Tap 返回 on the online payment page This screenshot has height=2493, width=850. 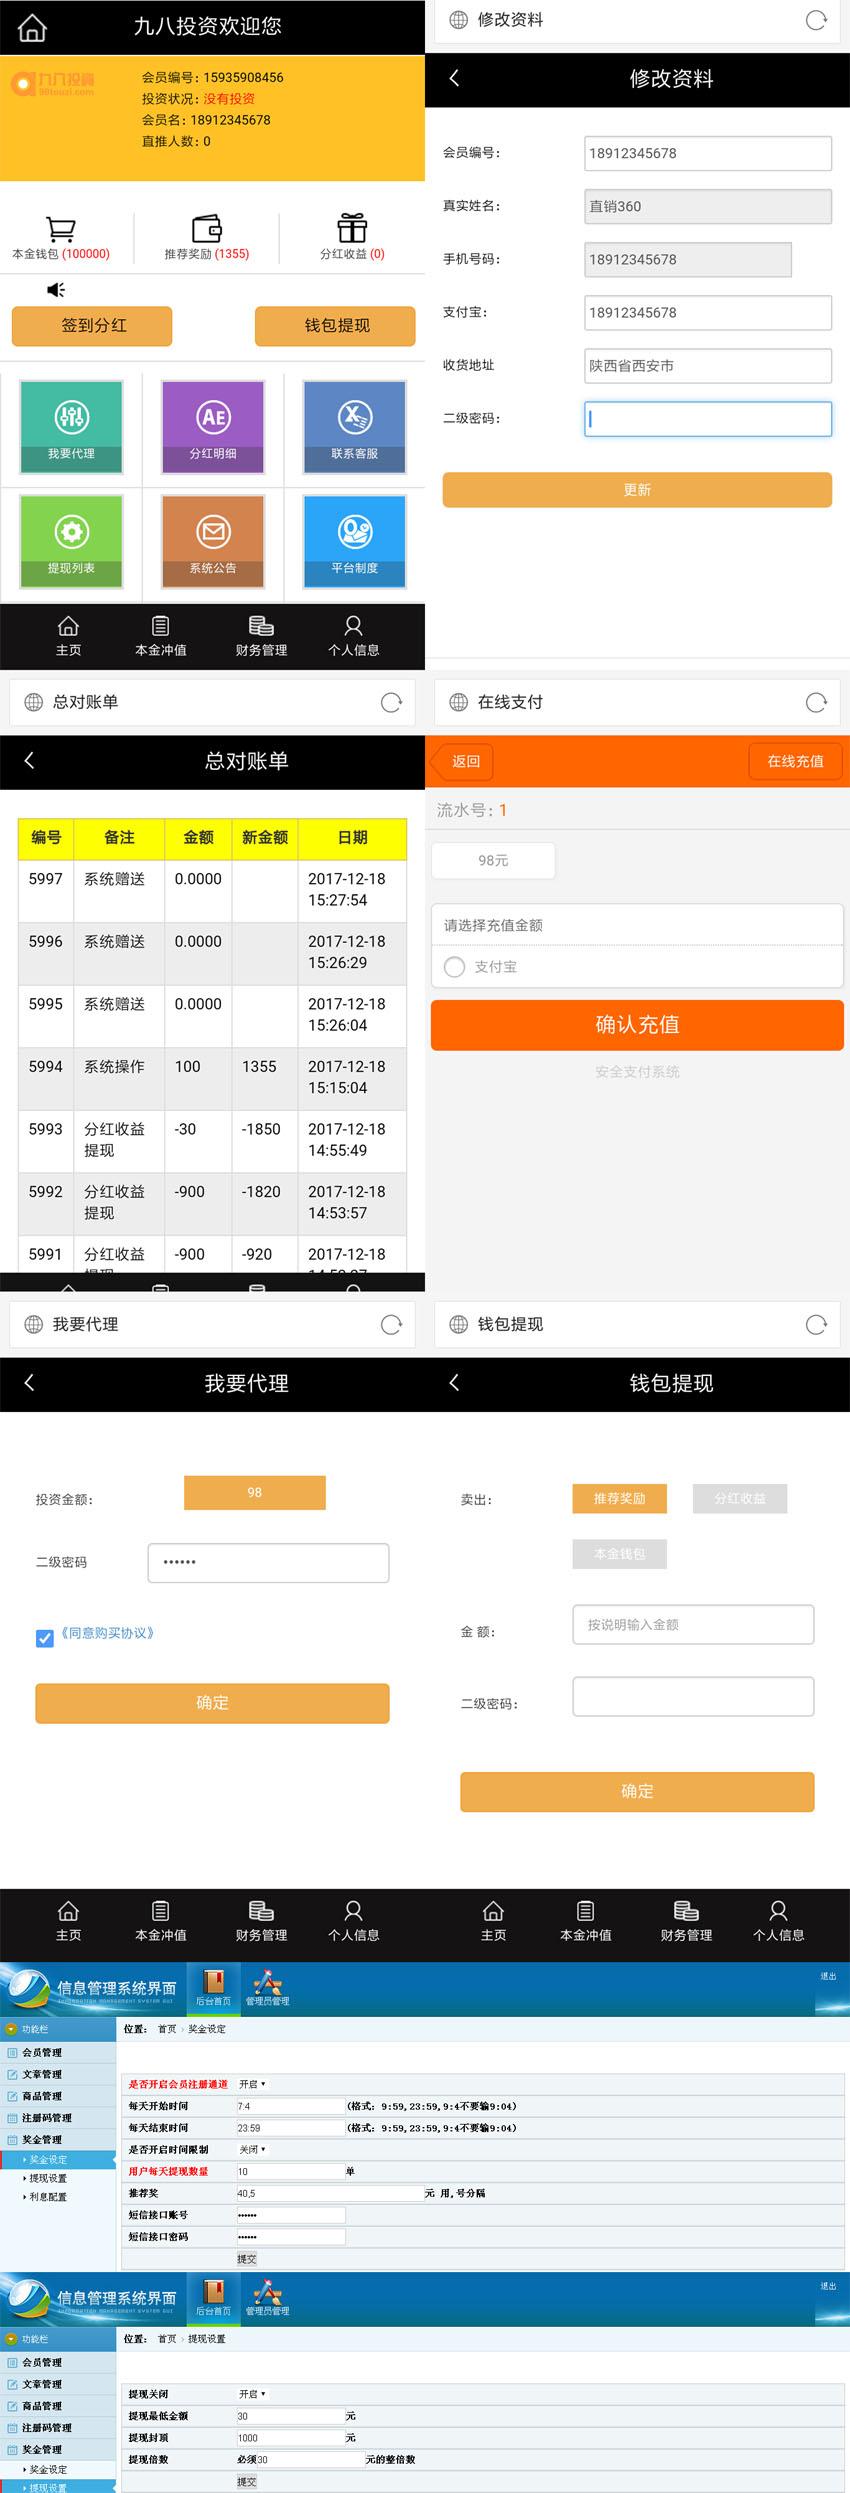(x=465, y=762)
